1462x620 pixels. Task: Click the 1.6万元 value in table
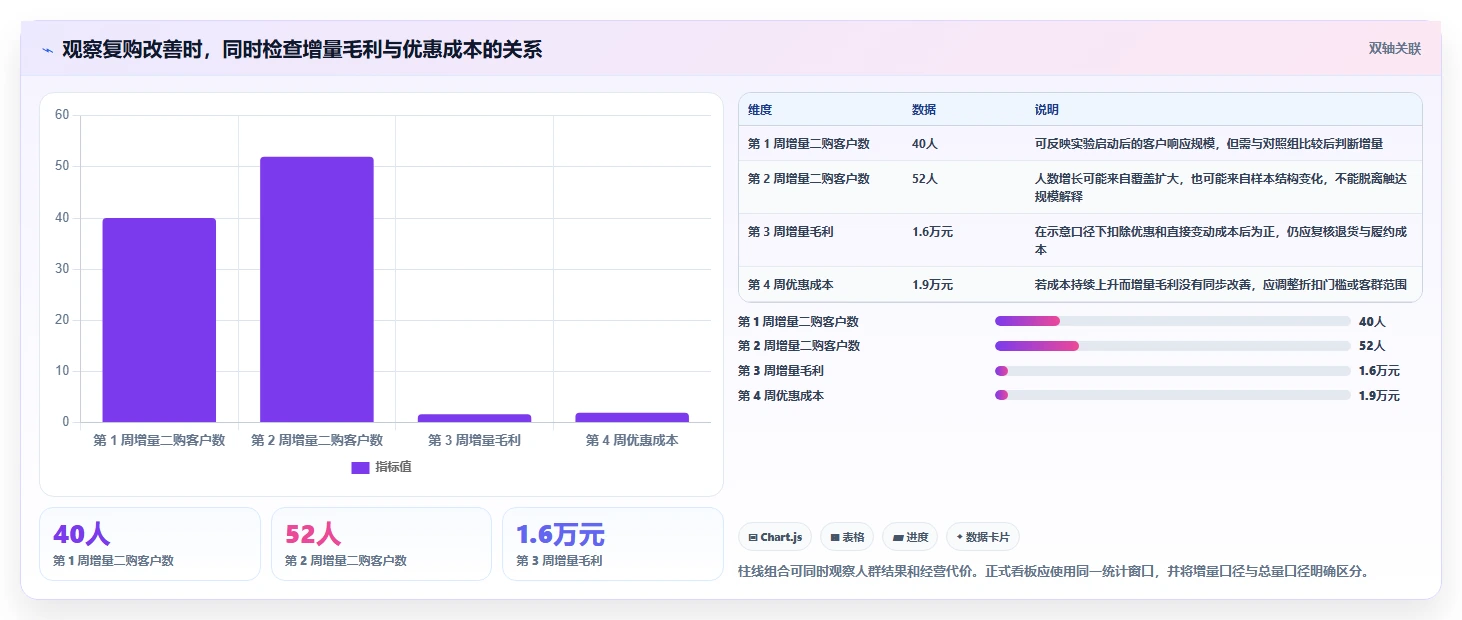click(x=933, y=232)
